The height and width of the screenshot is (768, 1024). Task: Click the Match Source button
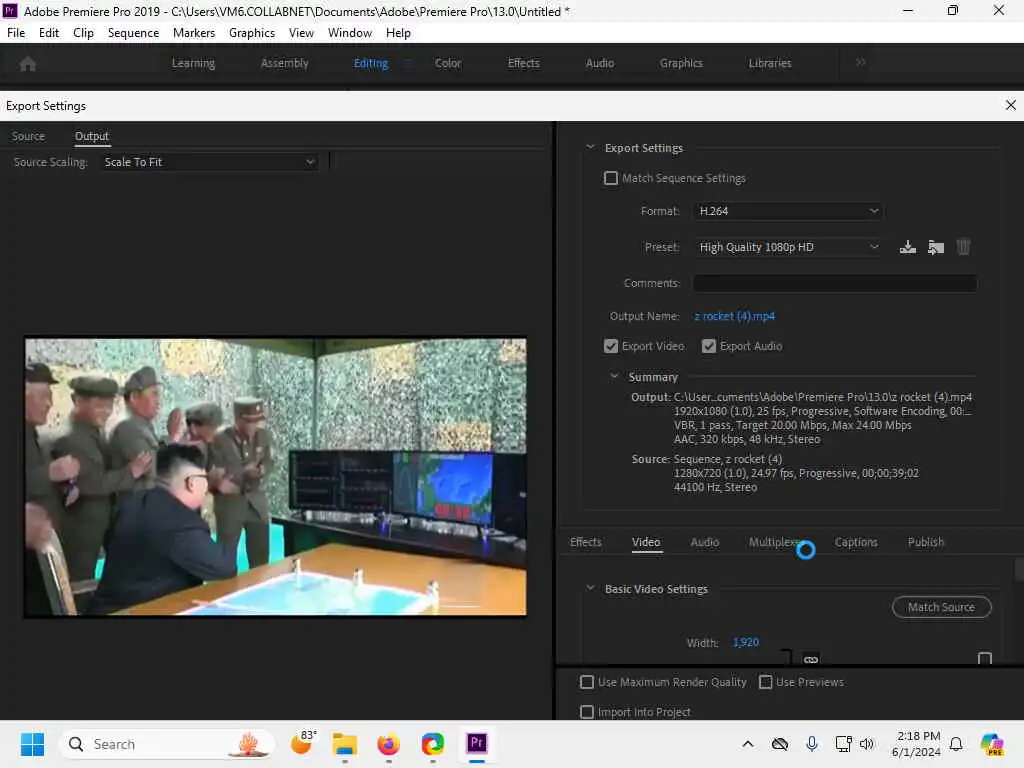[x=941, y=607]
